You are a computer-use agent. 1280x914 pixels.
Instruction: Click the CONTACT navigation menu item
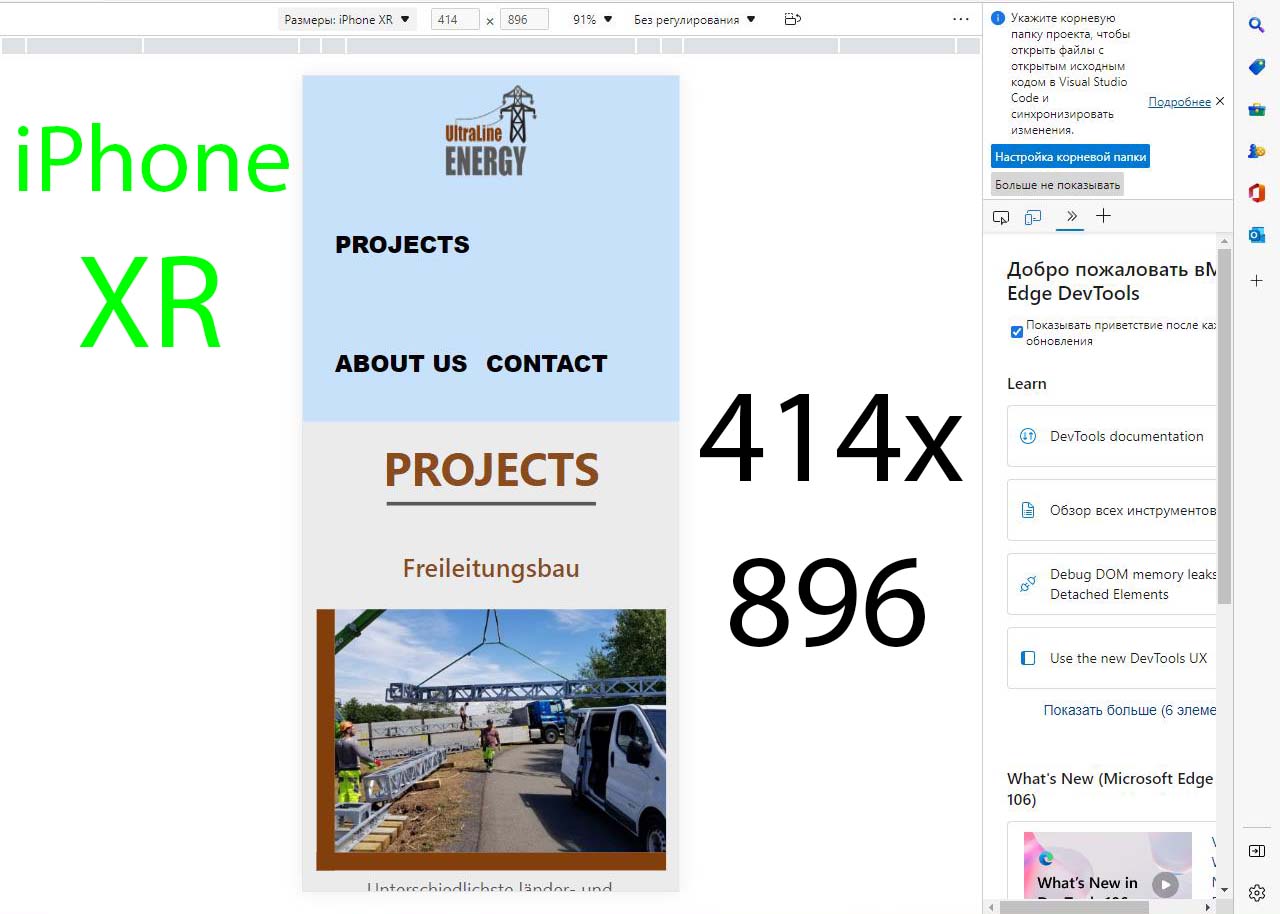tap(546, 364)
